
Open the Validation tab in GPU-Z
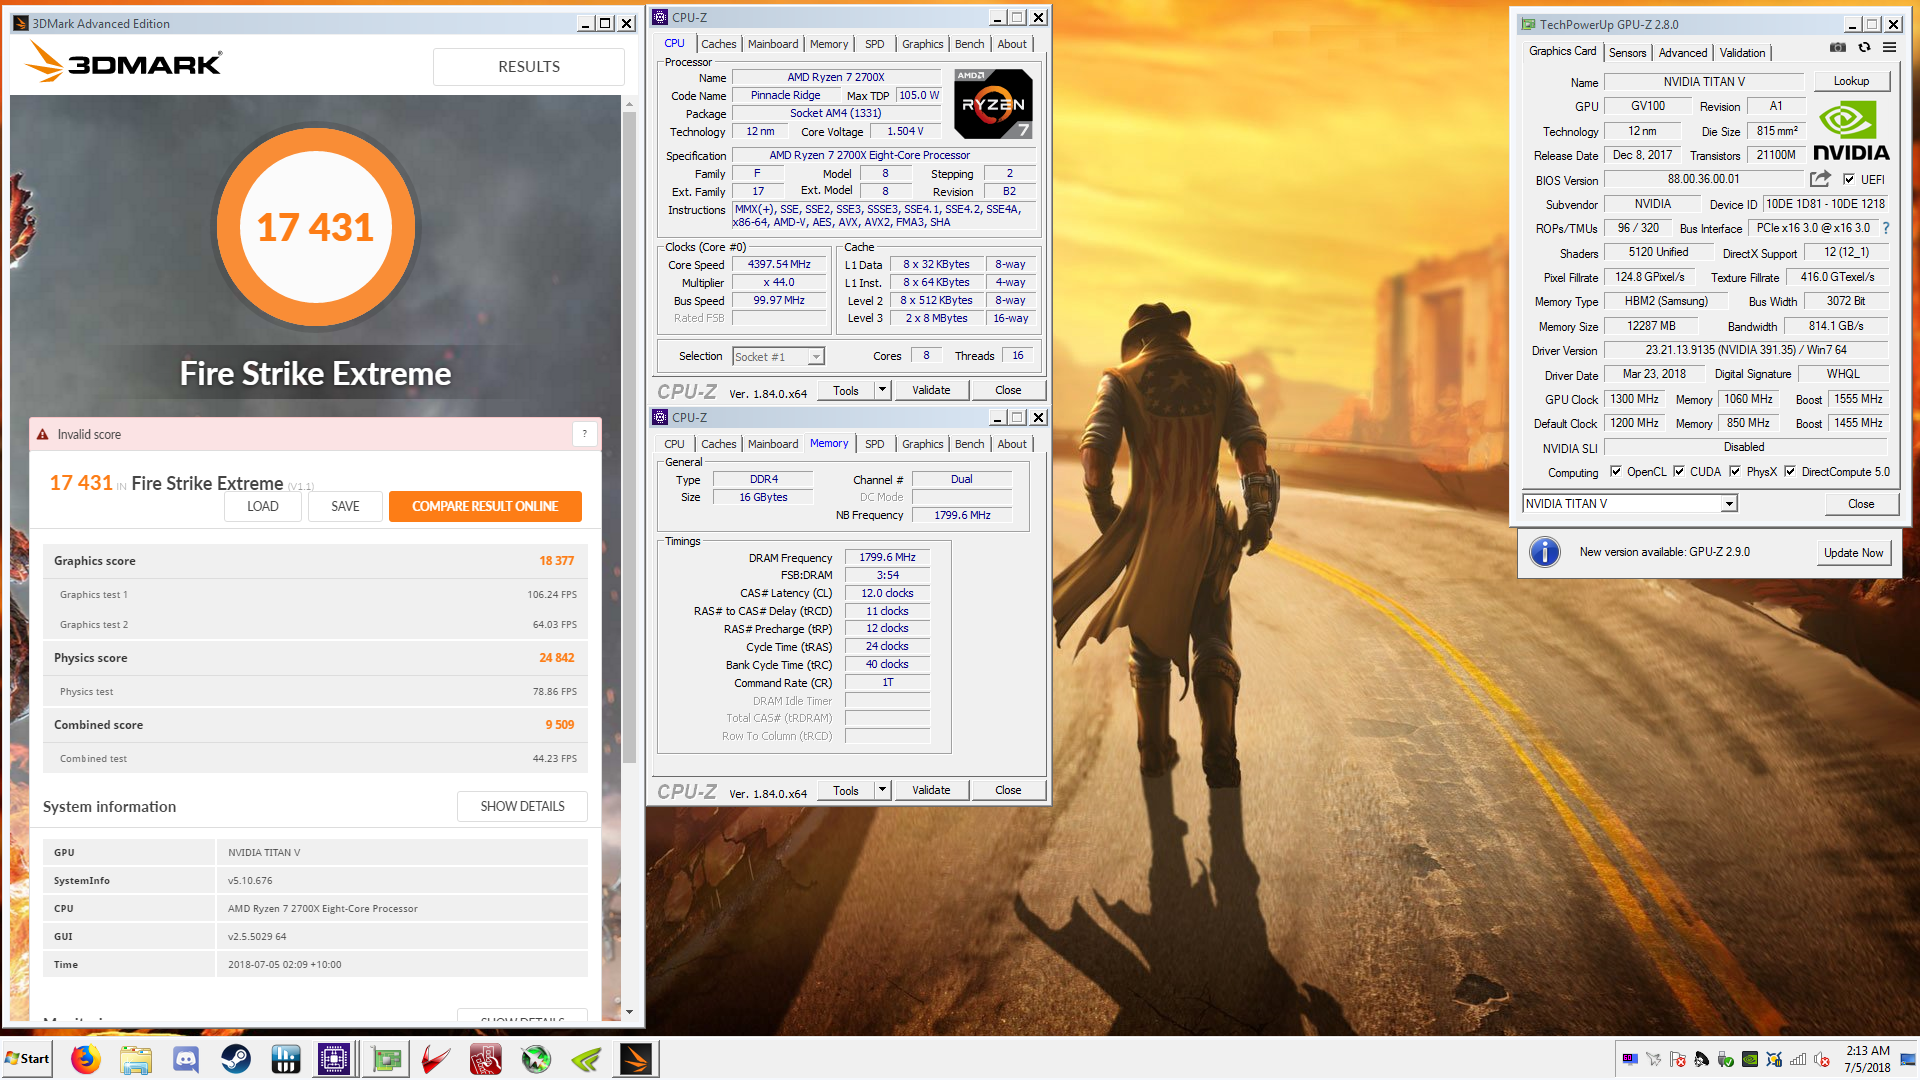point(1742,53)
